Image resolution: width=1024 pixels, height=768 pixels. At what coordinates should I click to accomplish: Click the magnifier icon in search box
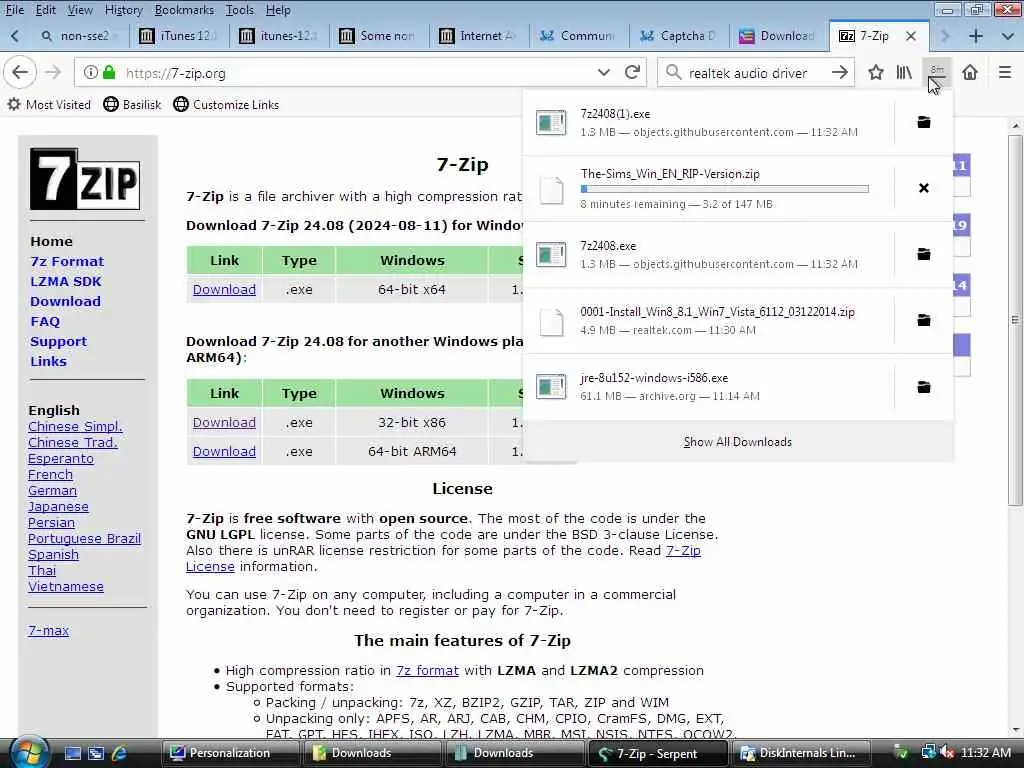(673, 72)
